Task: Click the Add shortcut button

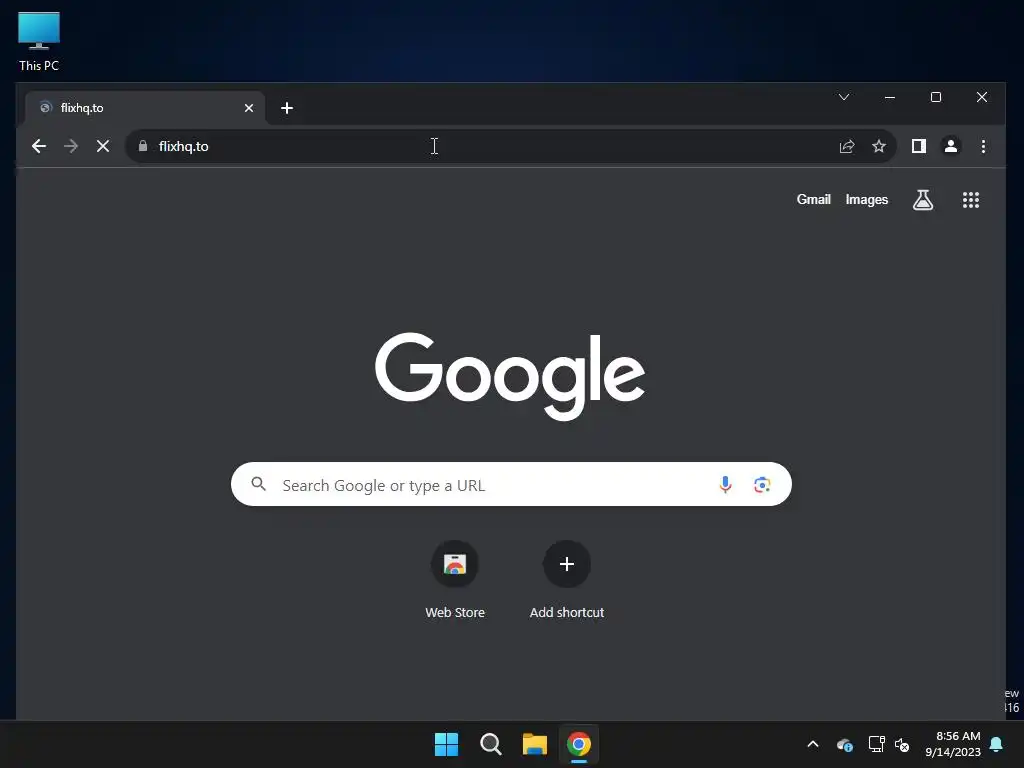Action: point(566,579)
